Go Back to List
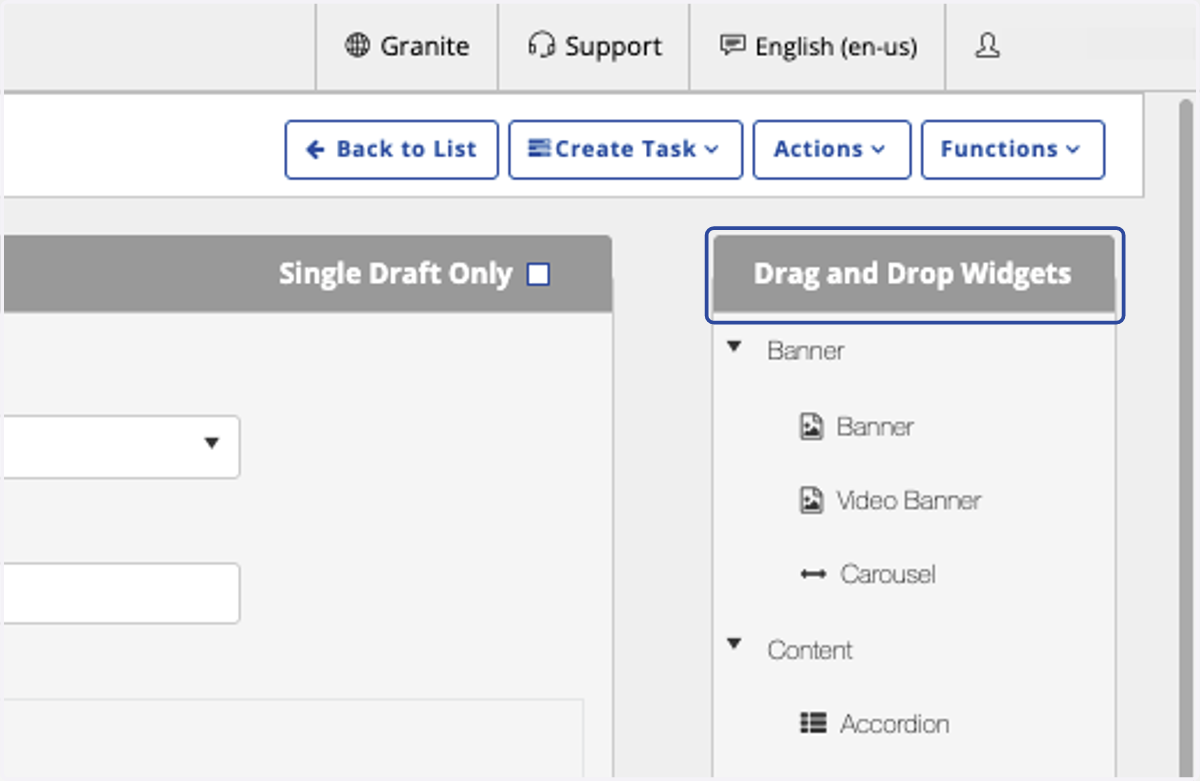This screenshot has height=781, width=1200. coord(392,150)
